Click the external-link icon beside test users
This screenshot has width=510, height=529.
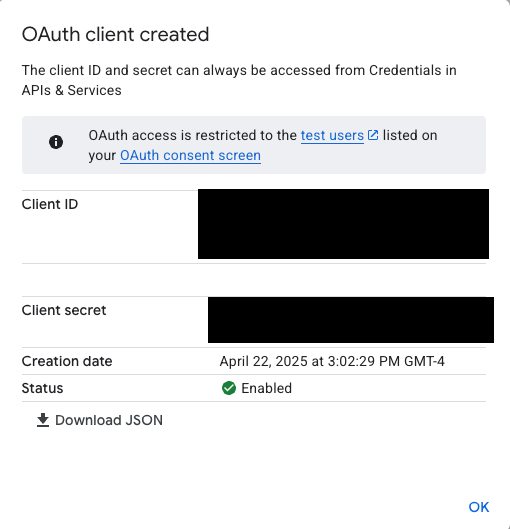(x=373, y=135)
